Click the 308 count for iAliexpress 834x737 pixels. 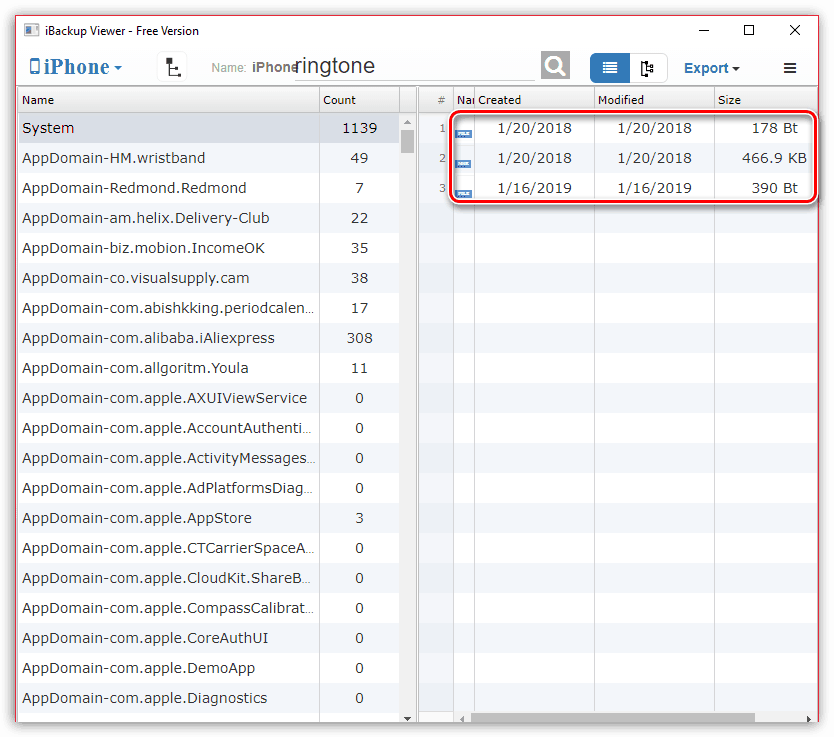pyautogui.click(x=360, y=338)
